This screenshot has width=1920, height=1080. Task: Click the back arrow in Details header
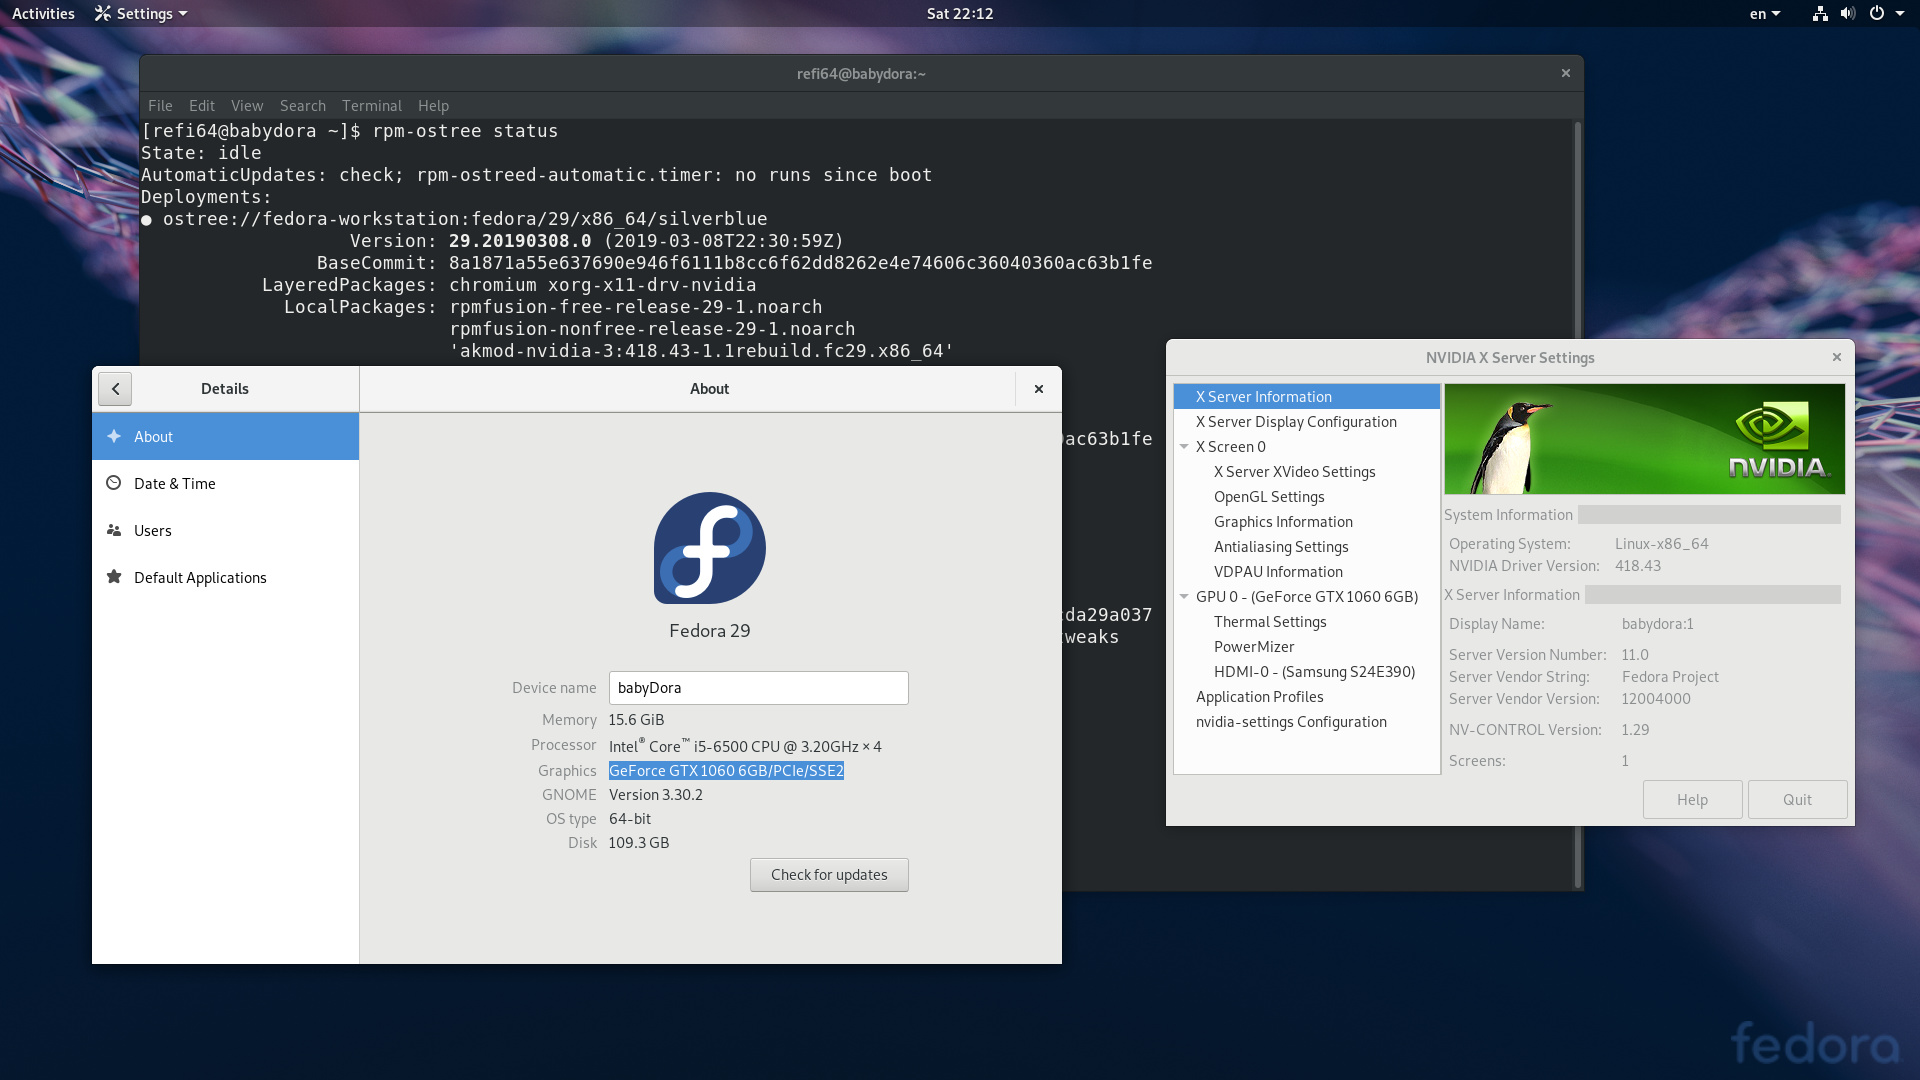(115, 389)
